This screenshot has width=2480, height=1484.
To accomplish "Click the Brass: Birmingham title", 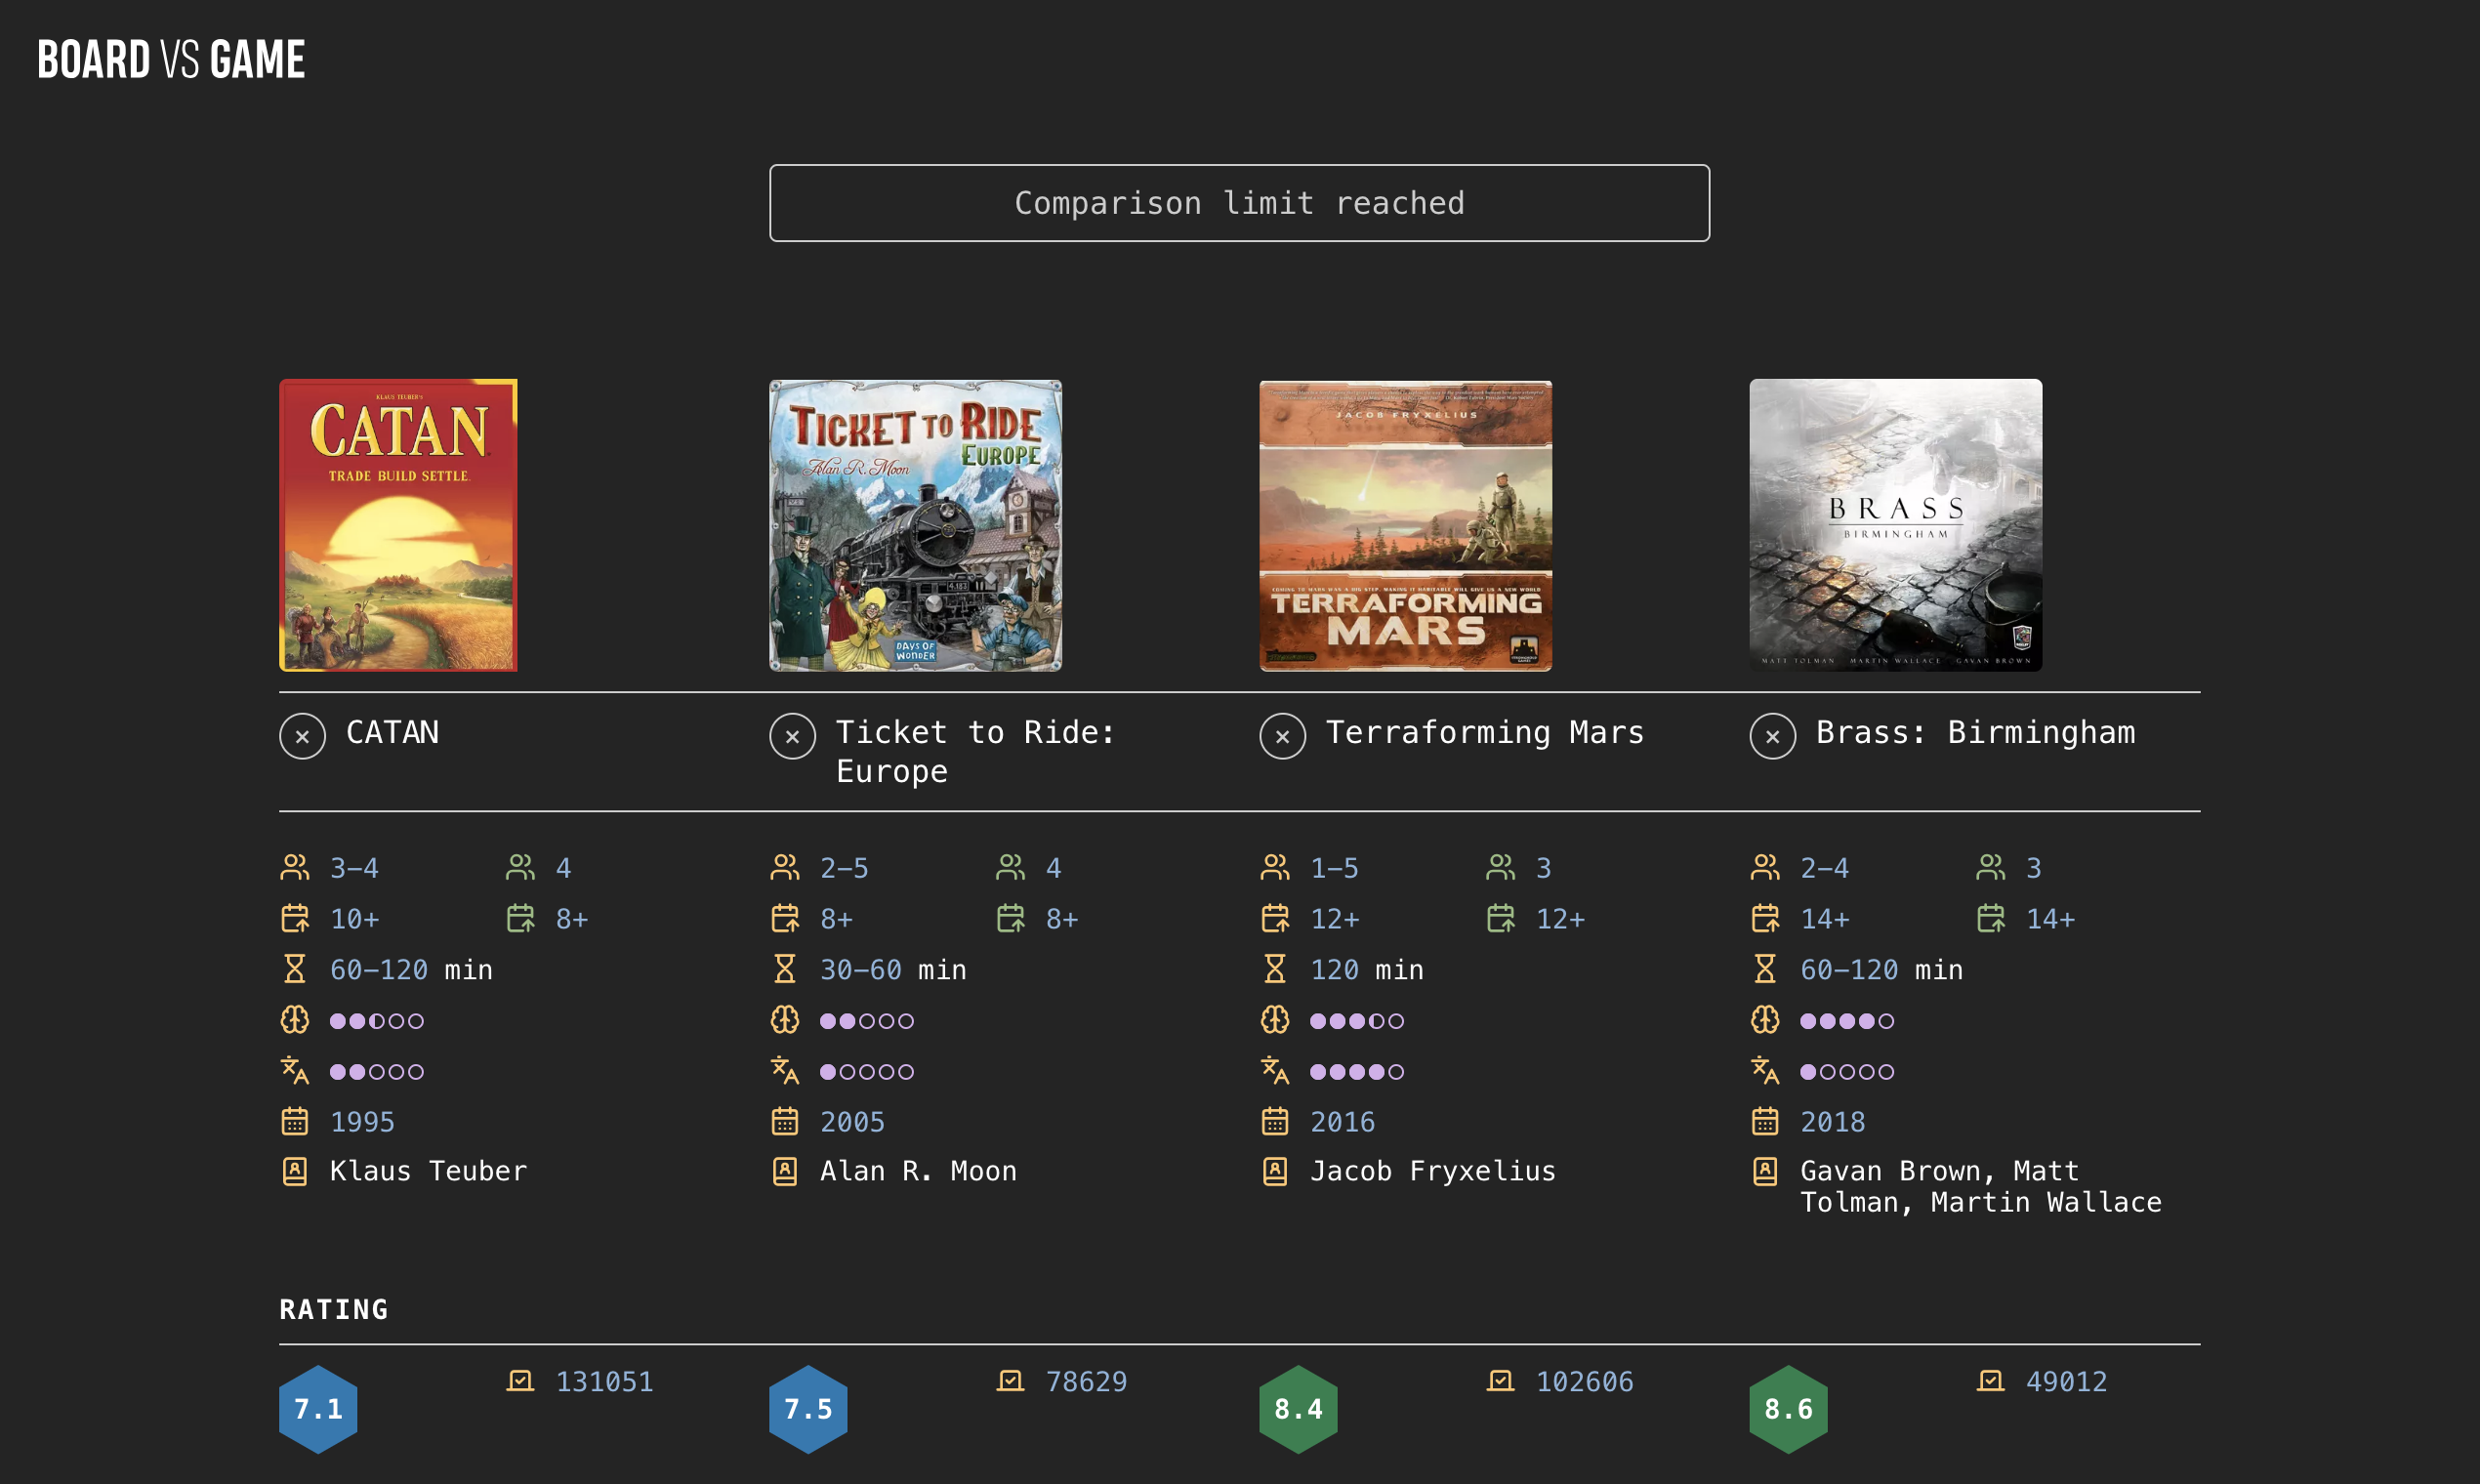I will [x=1975, y=733].
